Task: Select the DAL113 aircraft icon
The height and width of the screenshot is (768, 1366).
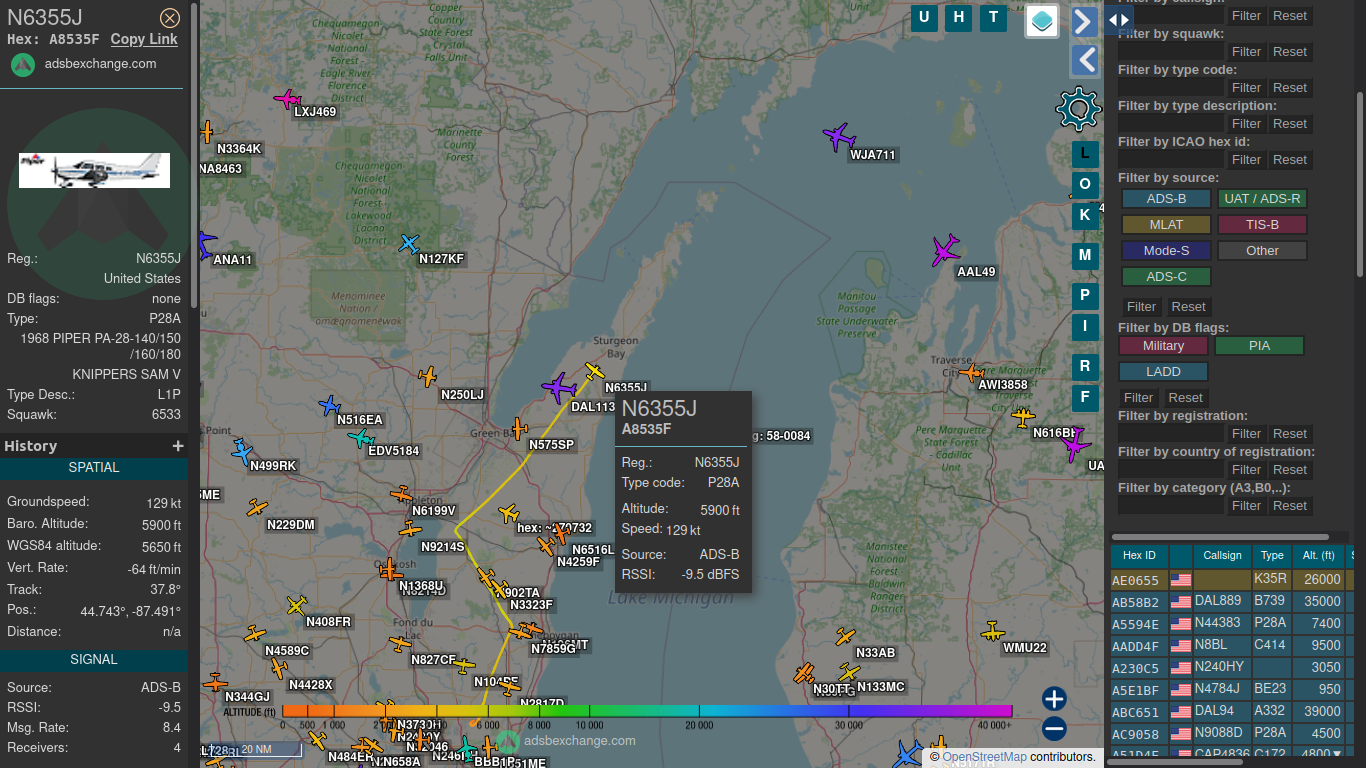Action: click(559, 387)
